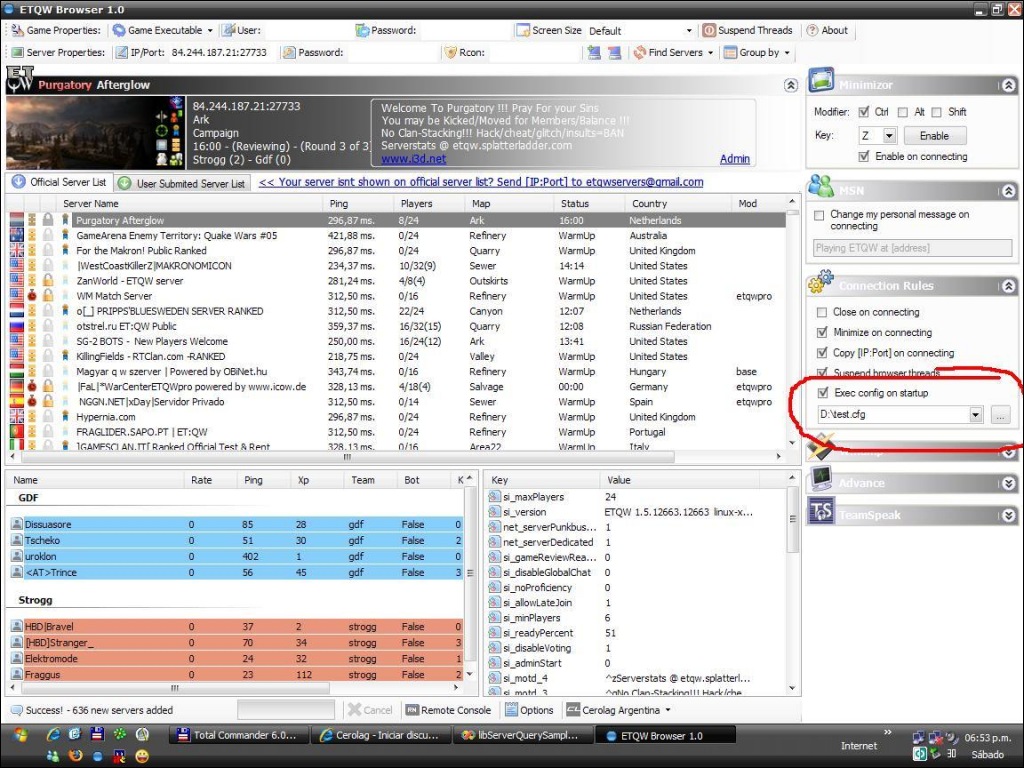
Task: Click the IP/Port edit icon
Action: point(121,52)
